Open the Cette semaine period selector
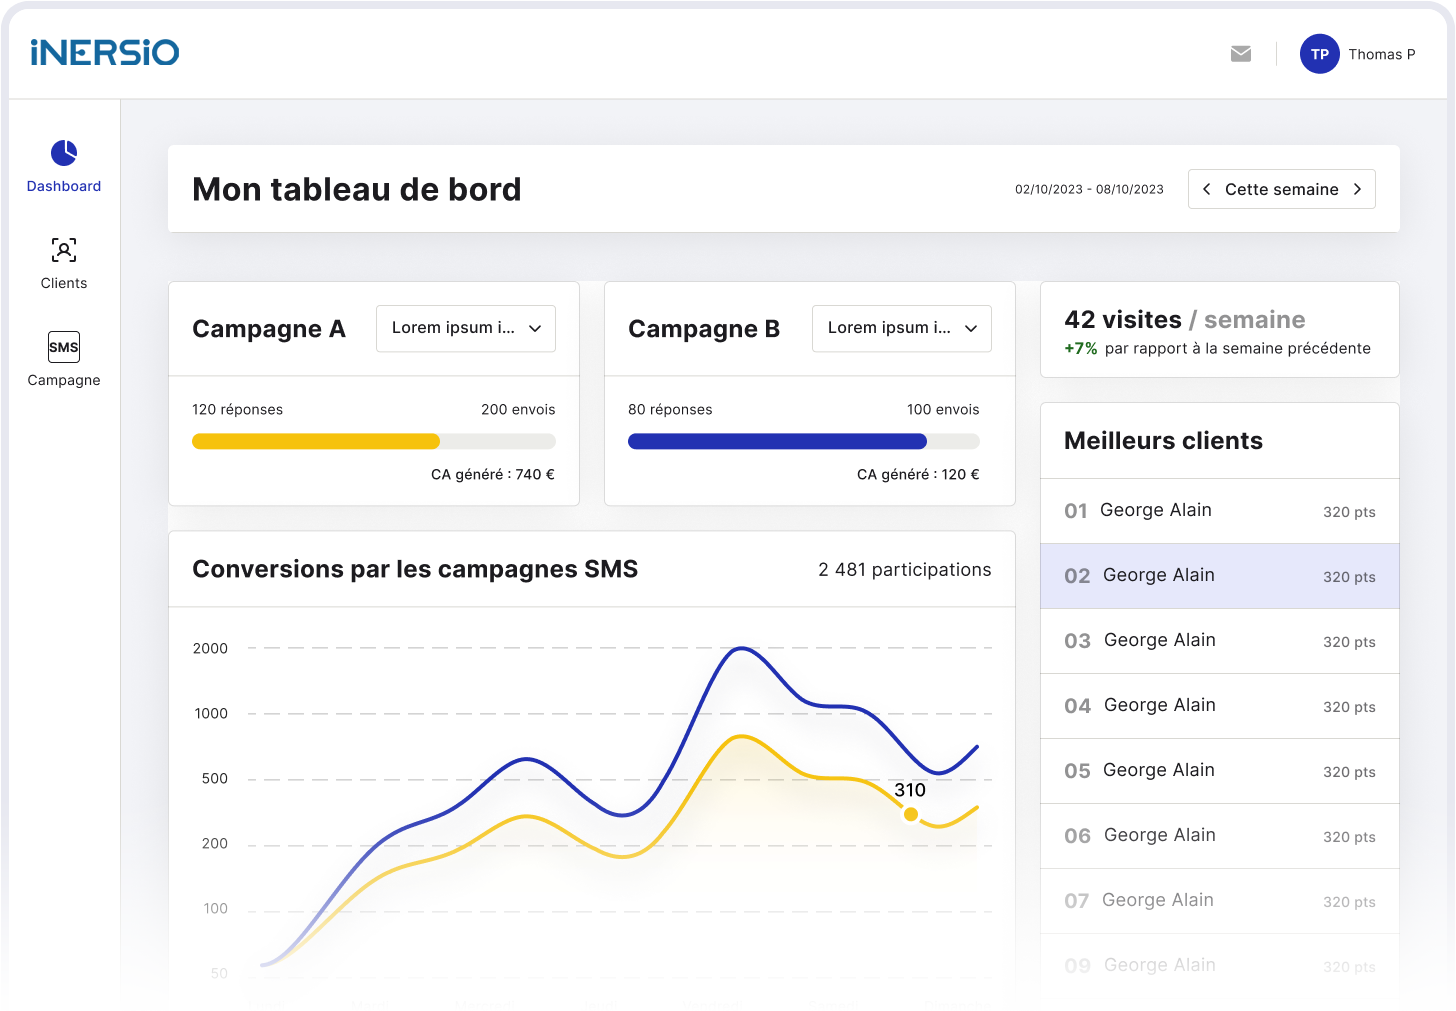Screen dimensions: 1456x1011 [1281, 189]
